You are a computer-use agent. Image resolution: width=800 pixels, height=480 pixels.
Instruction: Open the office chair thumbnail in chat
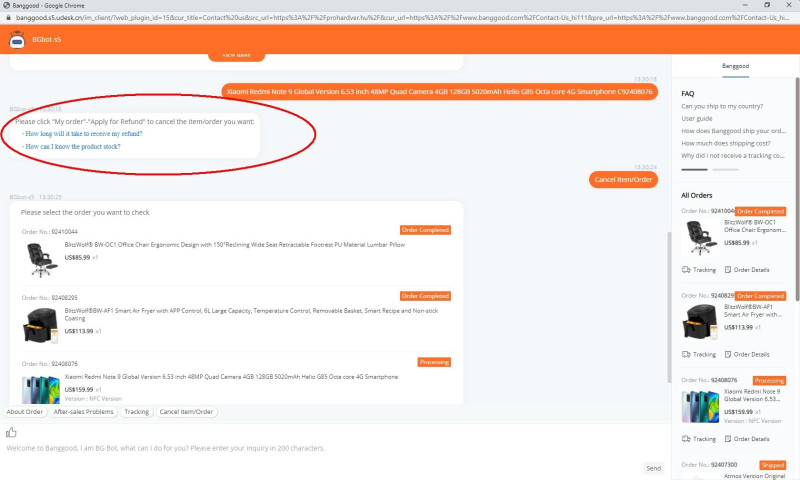click(x=40, y=260)
